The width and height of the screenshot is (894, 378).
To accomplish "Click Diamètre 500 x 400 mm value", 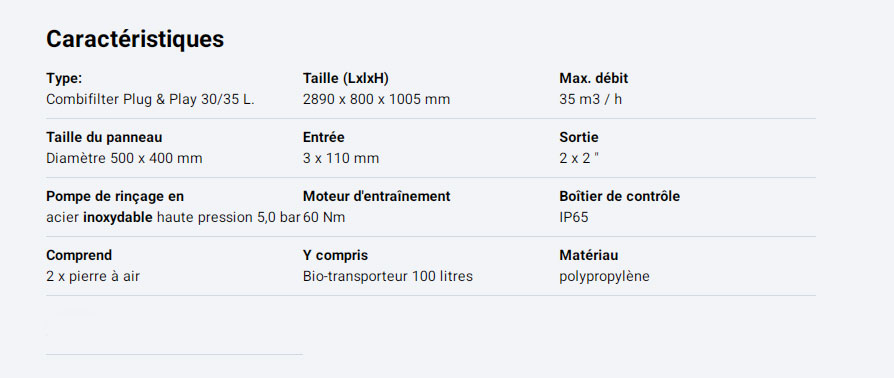I will coord(124,158).
